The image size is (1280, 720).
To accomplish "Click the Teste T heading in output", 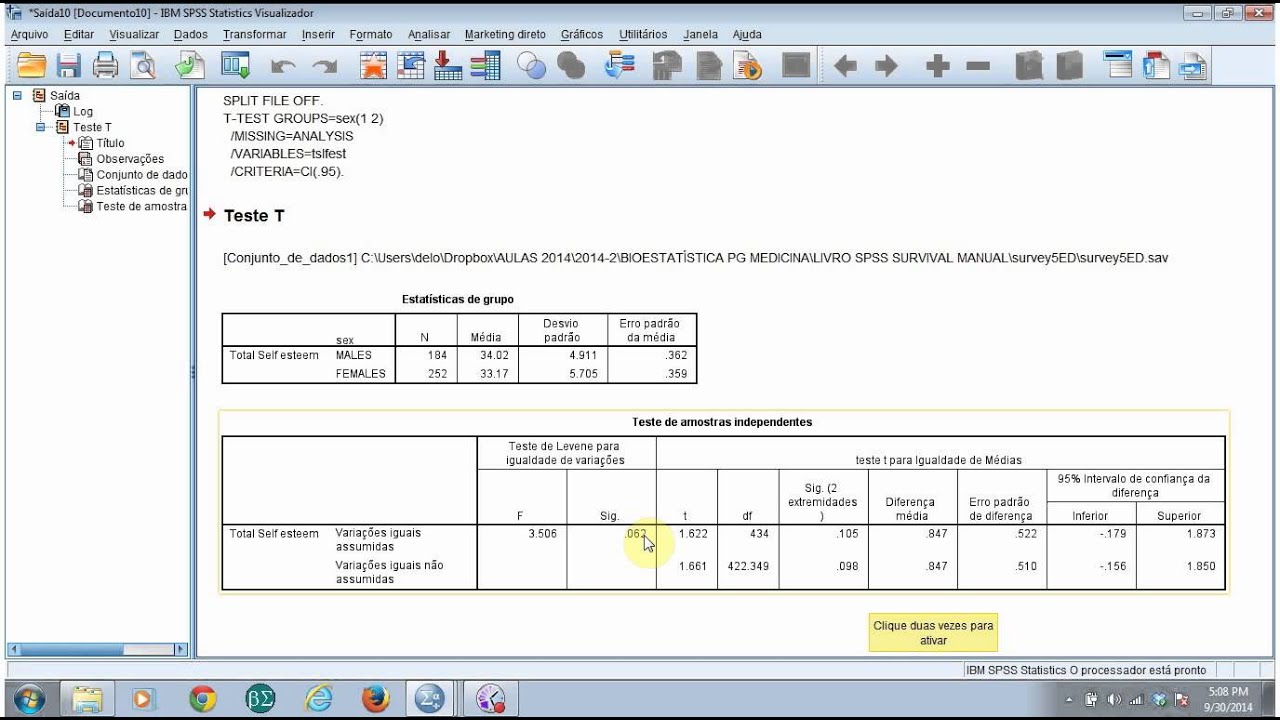I will pyautogui.click(x=254, y=216).
